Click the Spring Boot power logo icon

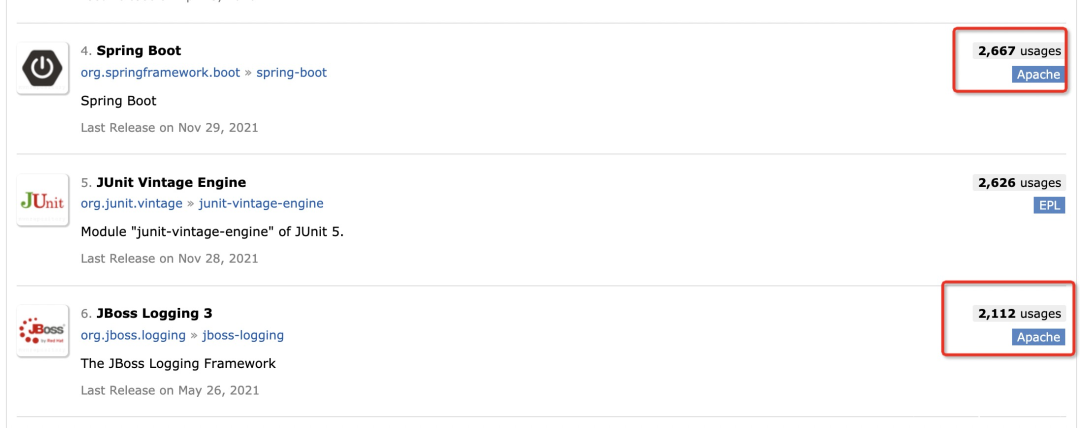coord(42,69)
